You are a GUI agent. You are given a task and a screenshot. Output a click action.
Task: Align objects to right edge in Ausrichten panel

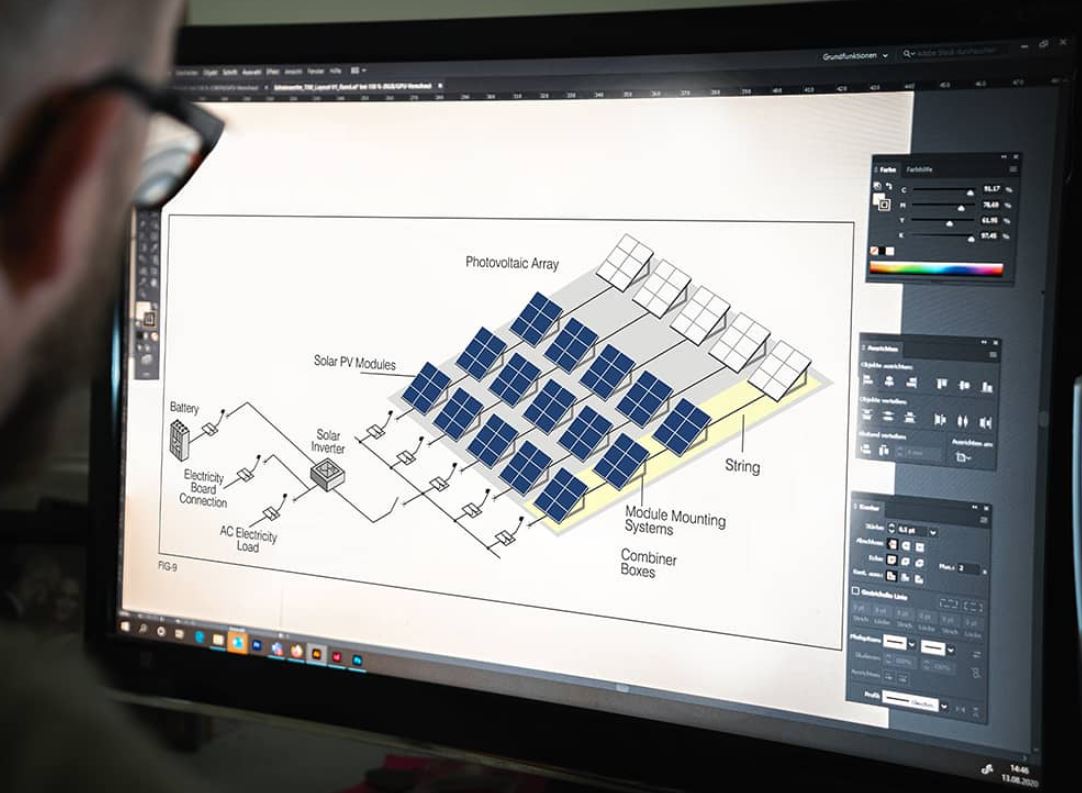pos(912,382)
